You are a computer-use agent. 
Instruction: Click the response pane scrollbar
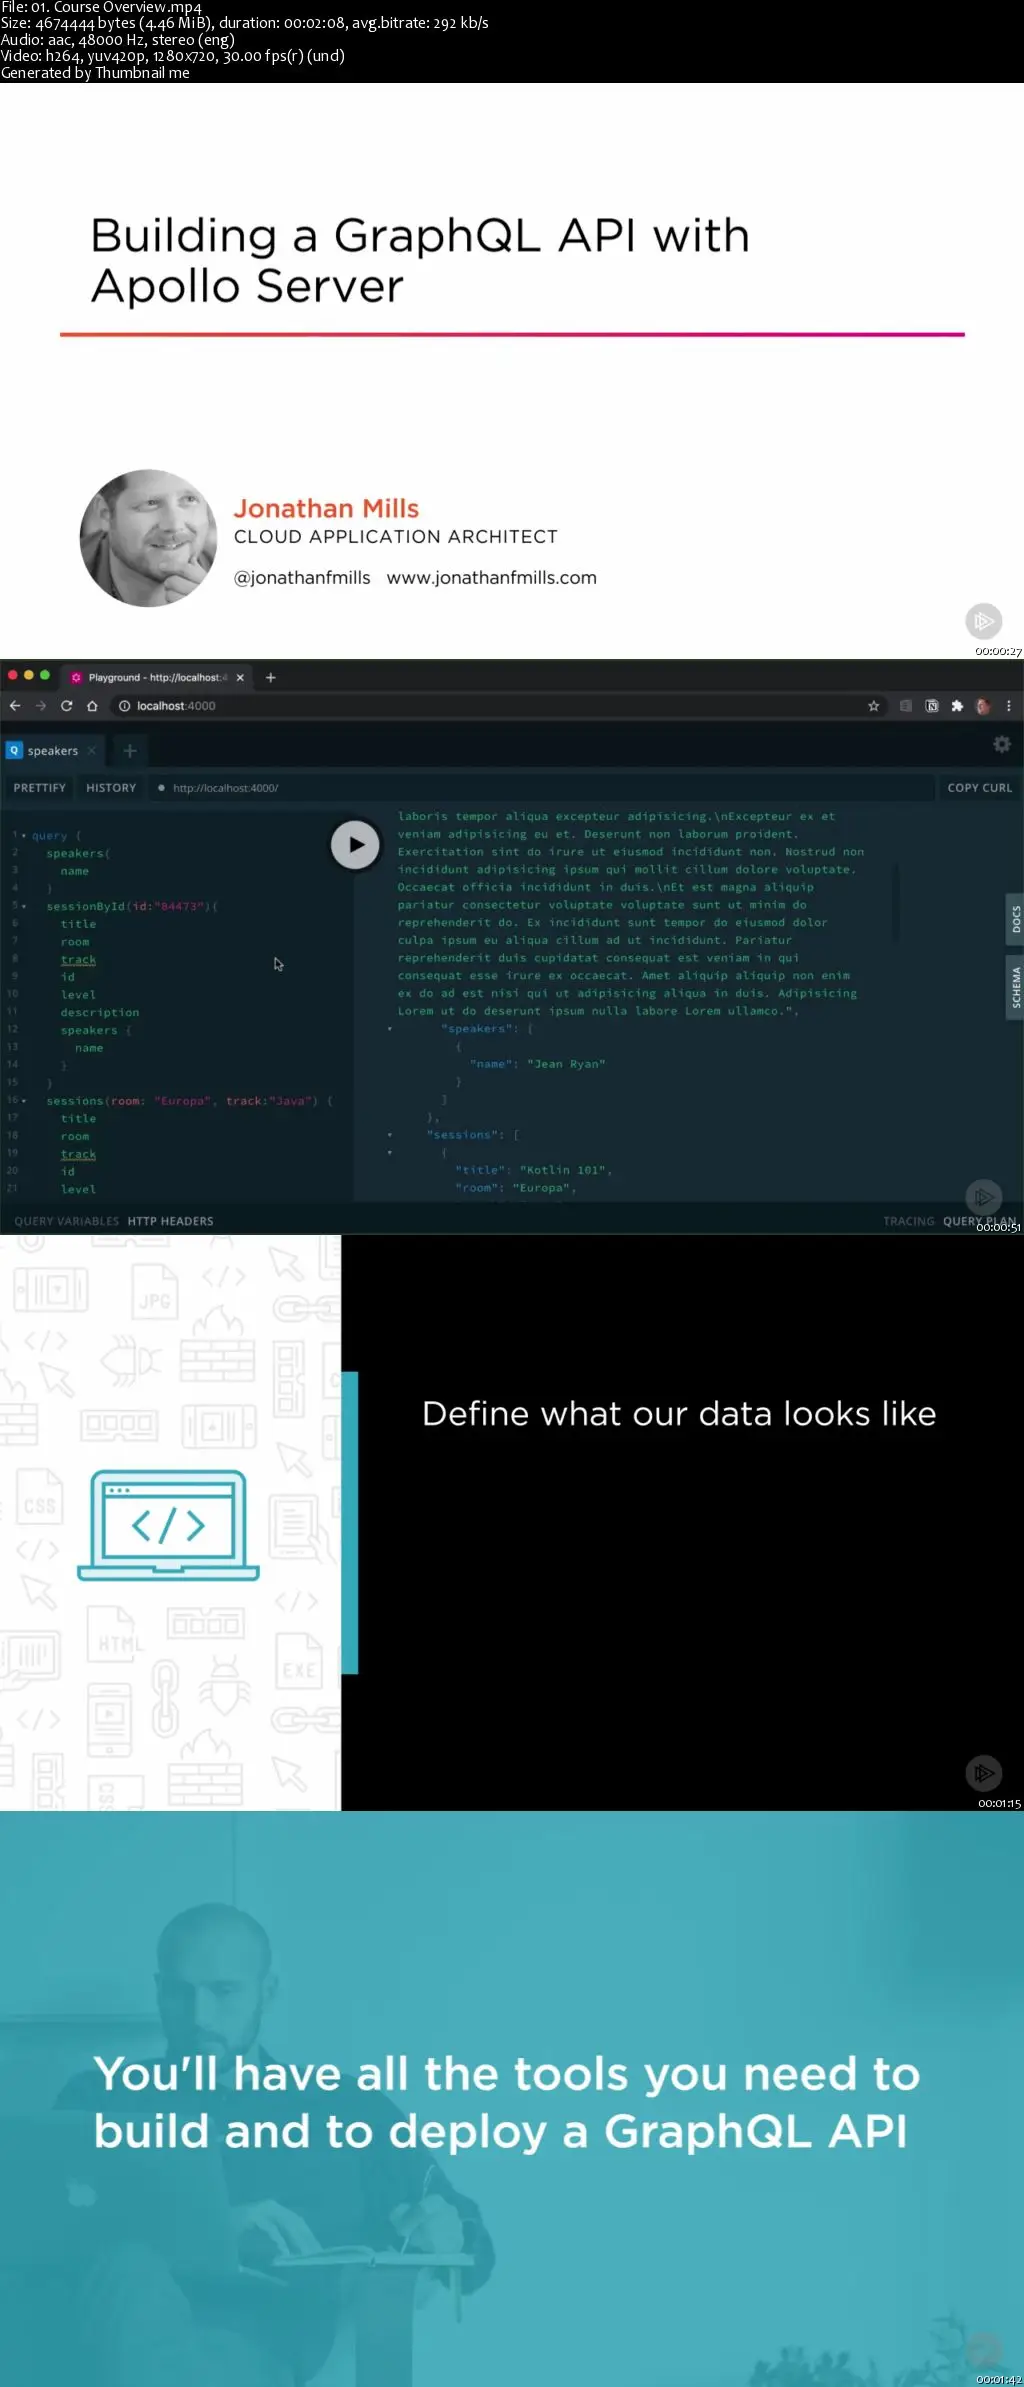pyautogui.click(x=895, y=902)
